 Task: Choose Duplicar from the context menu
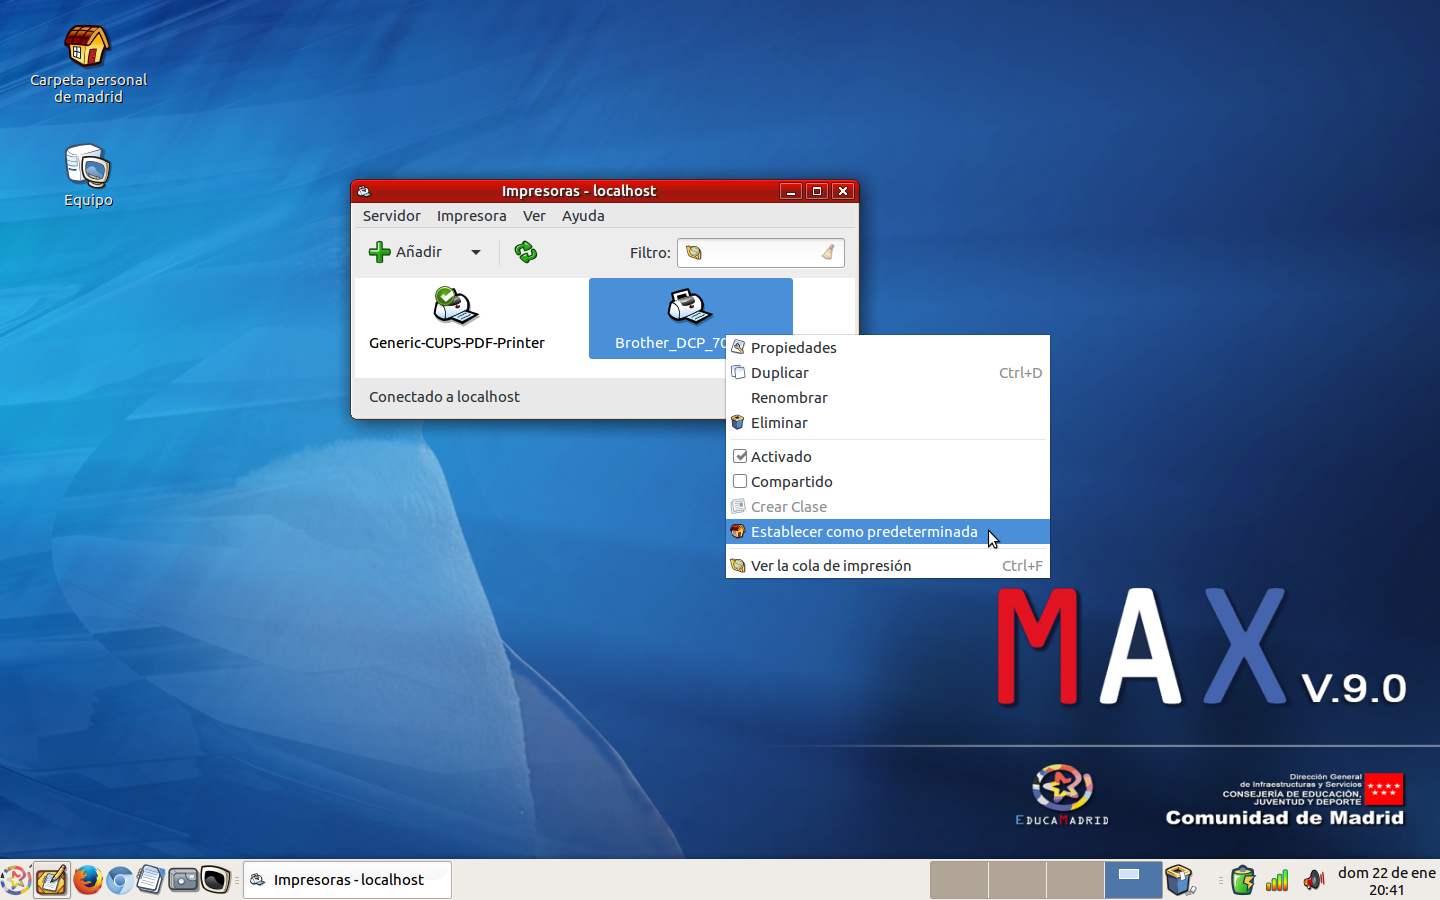(x=887, y=372)
